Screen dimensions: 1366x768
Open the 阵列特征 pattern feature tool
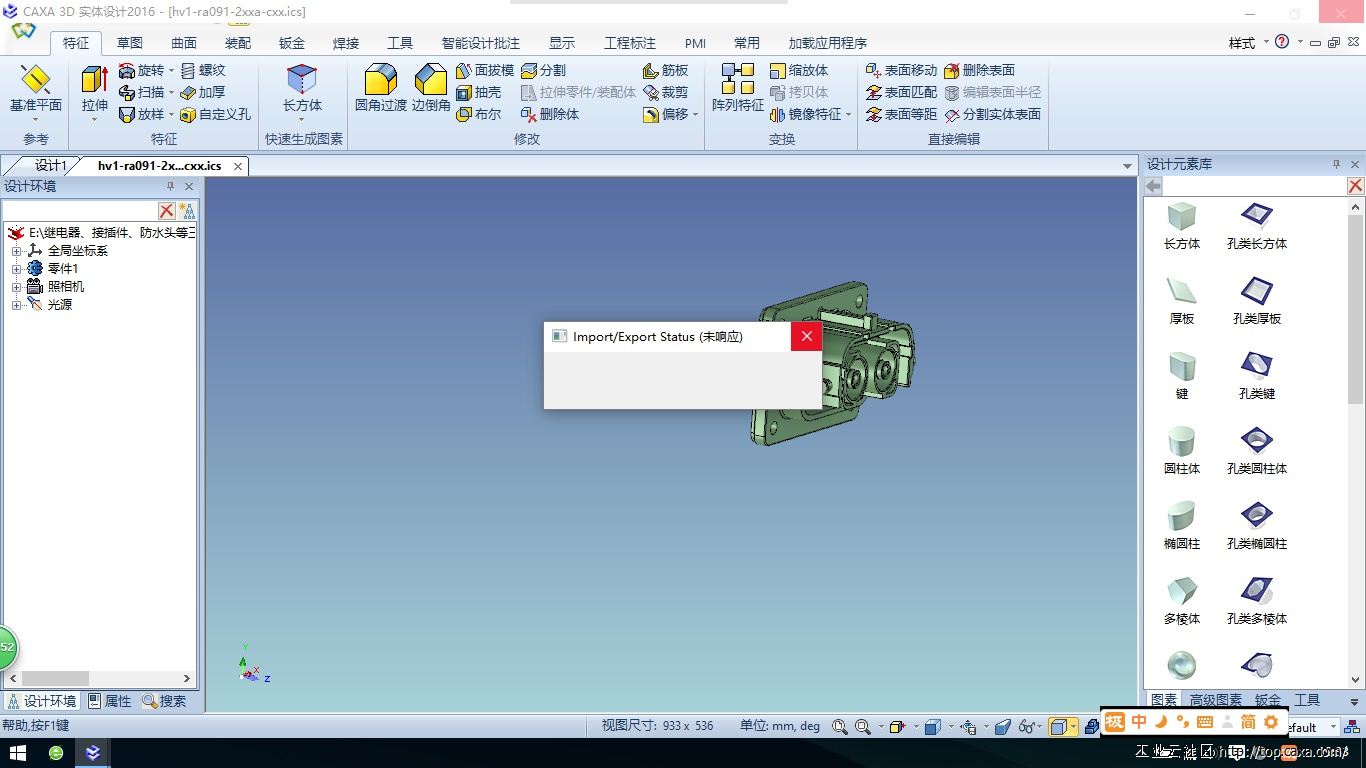pyautogui.click(x=738, y=88)
